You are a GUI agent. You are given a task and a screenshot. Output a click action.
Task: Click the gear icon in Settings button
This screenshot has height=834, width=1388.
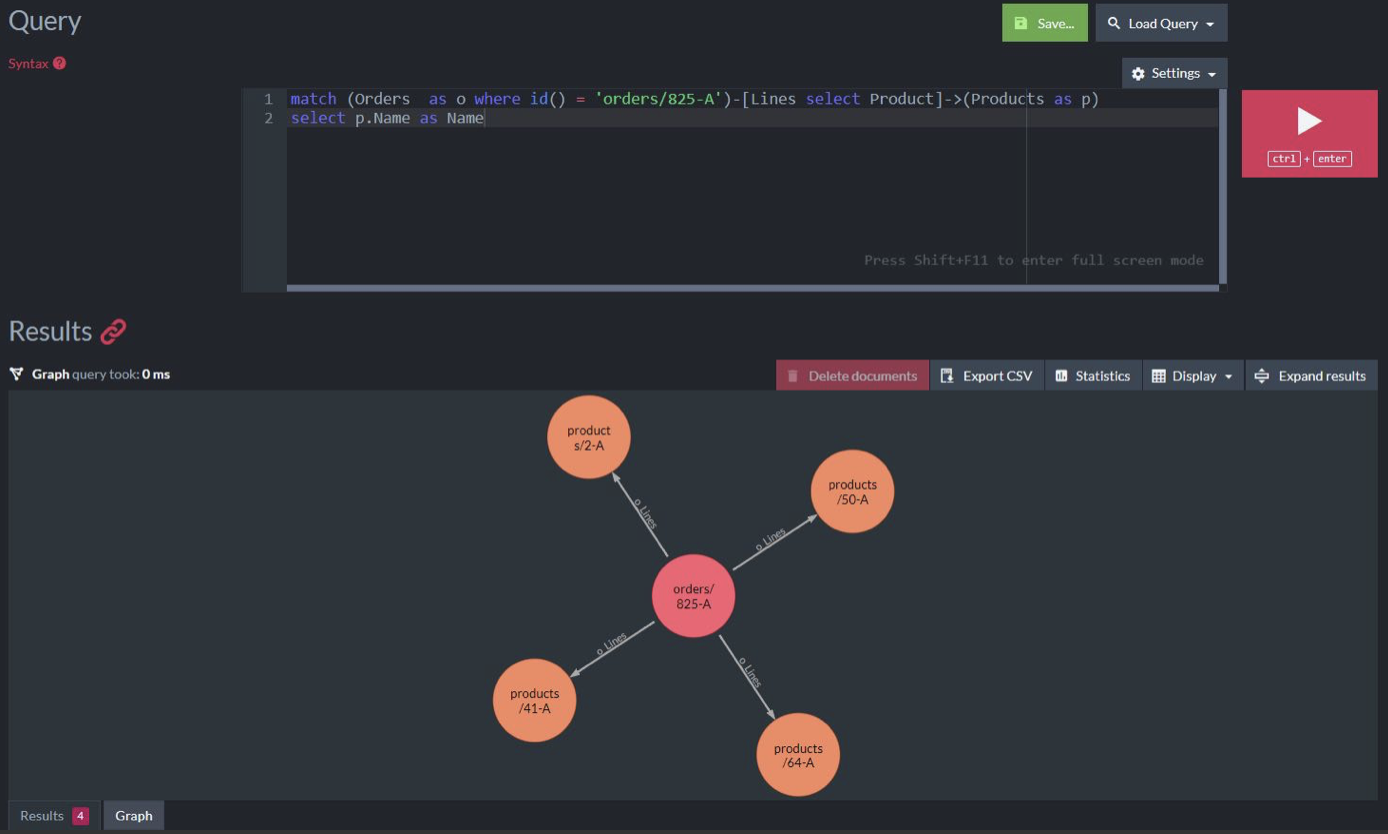pos(1138,74)
